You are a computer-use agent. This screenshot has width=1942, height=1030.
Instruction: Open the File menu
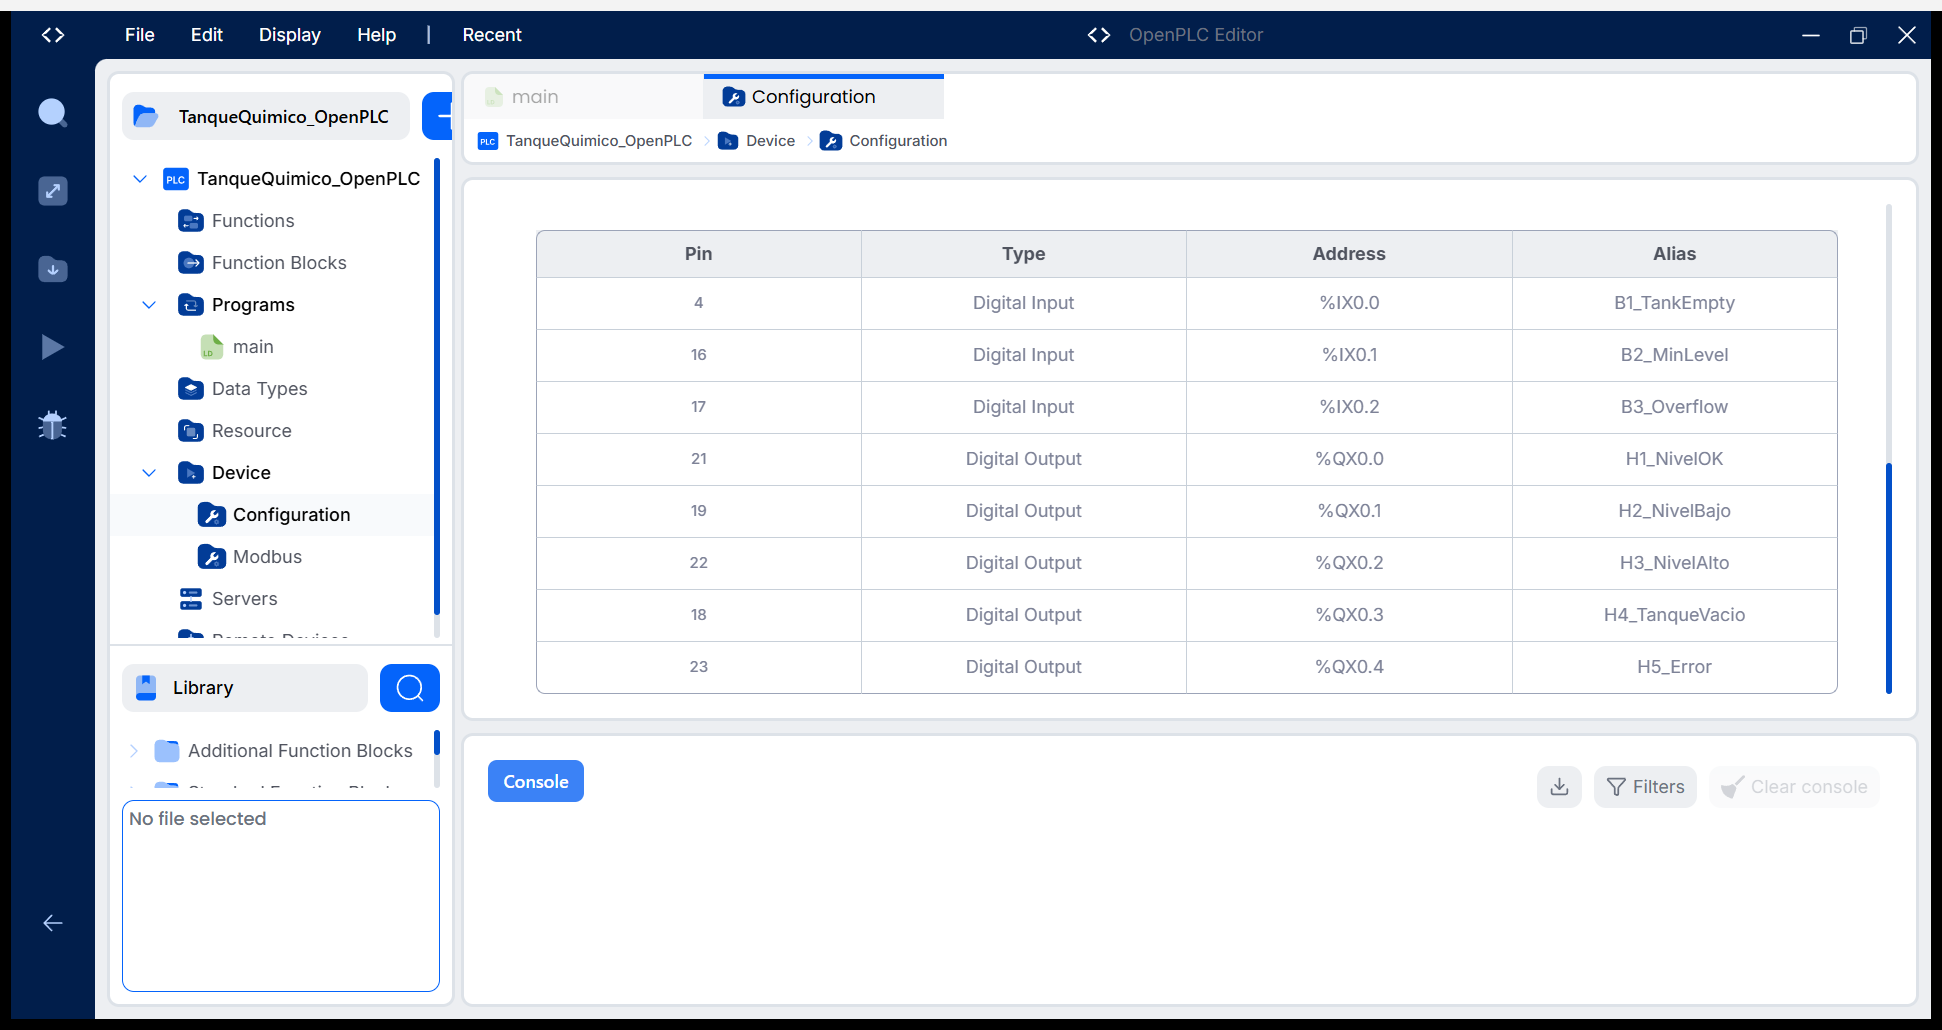point(140,35)
